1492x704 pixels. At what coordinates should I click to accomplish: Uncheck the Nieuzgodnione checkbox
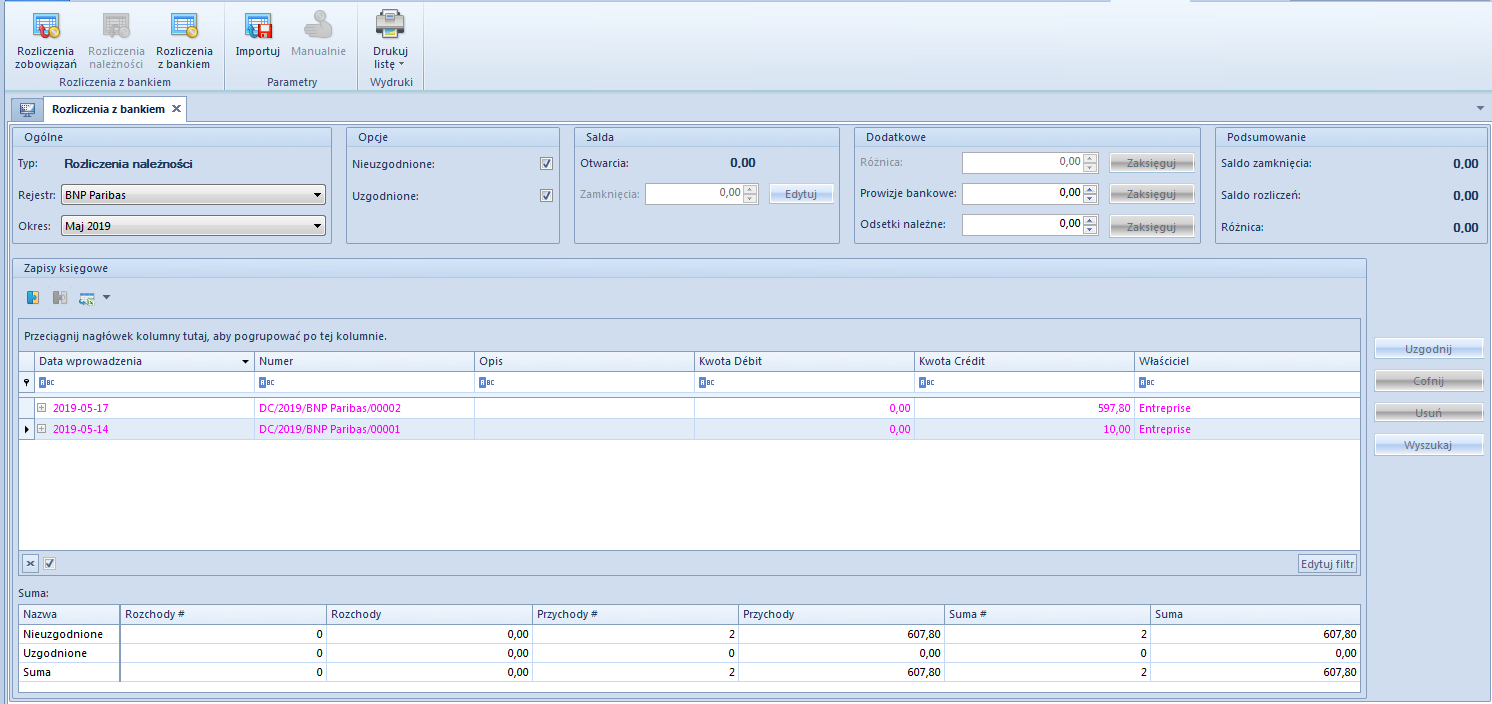546,164
